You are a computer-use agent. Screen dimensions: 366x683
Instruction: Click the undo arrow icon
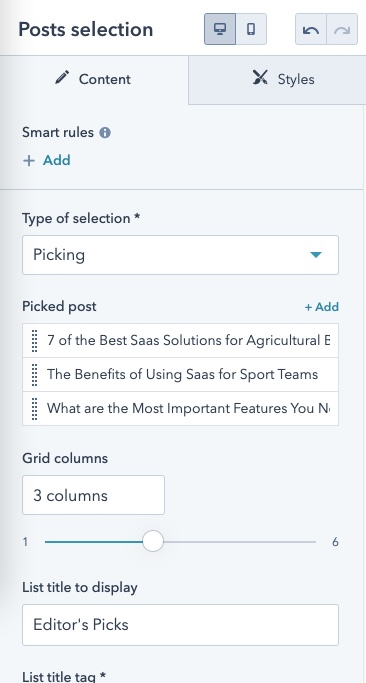(311, 29)
